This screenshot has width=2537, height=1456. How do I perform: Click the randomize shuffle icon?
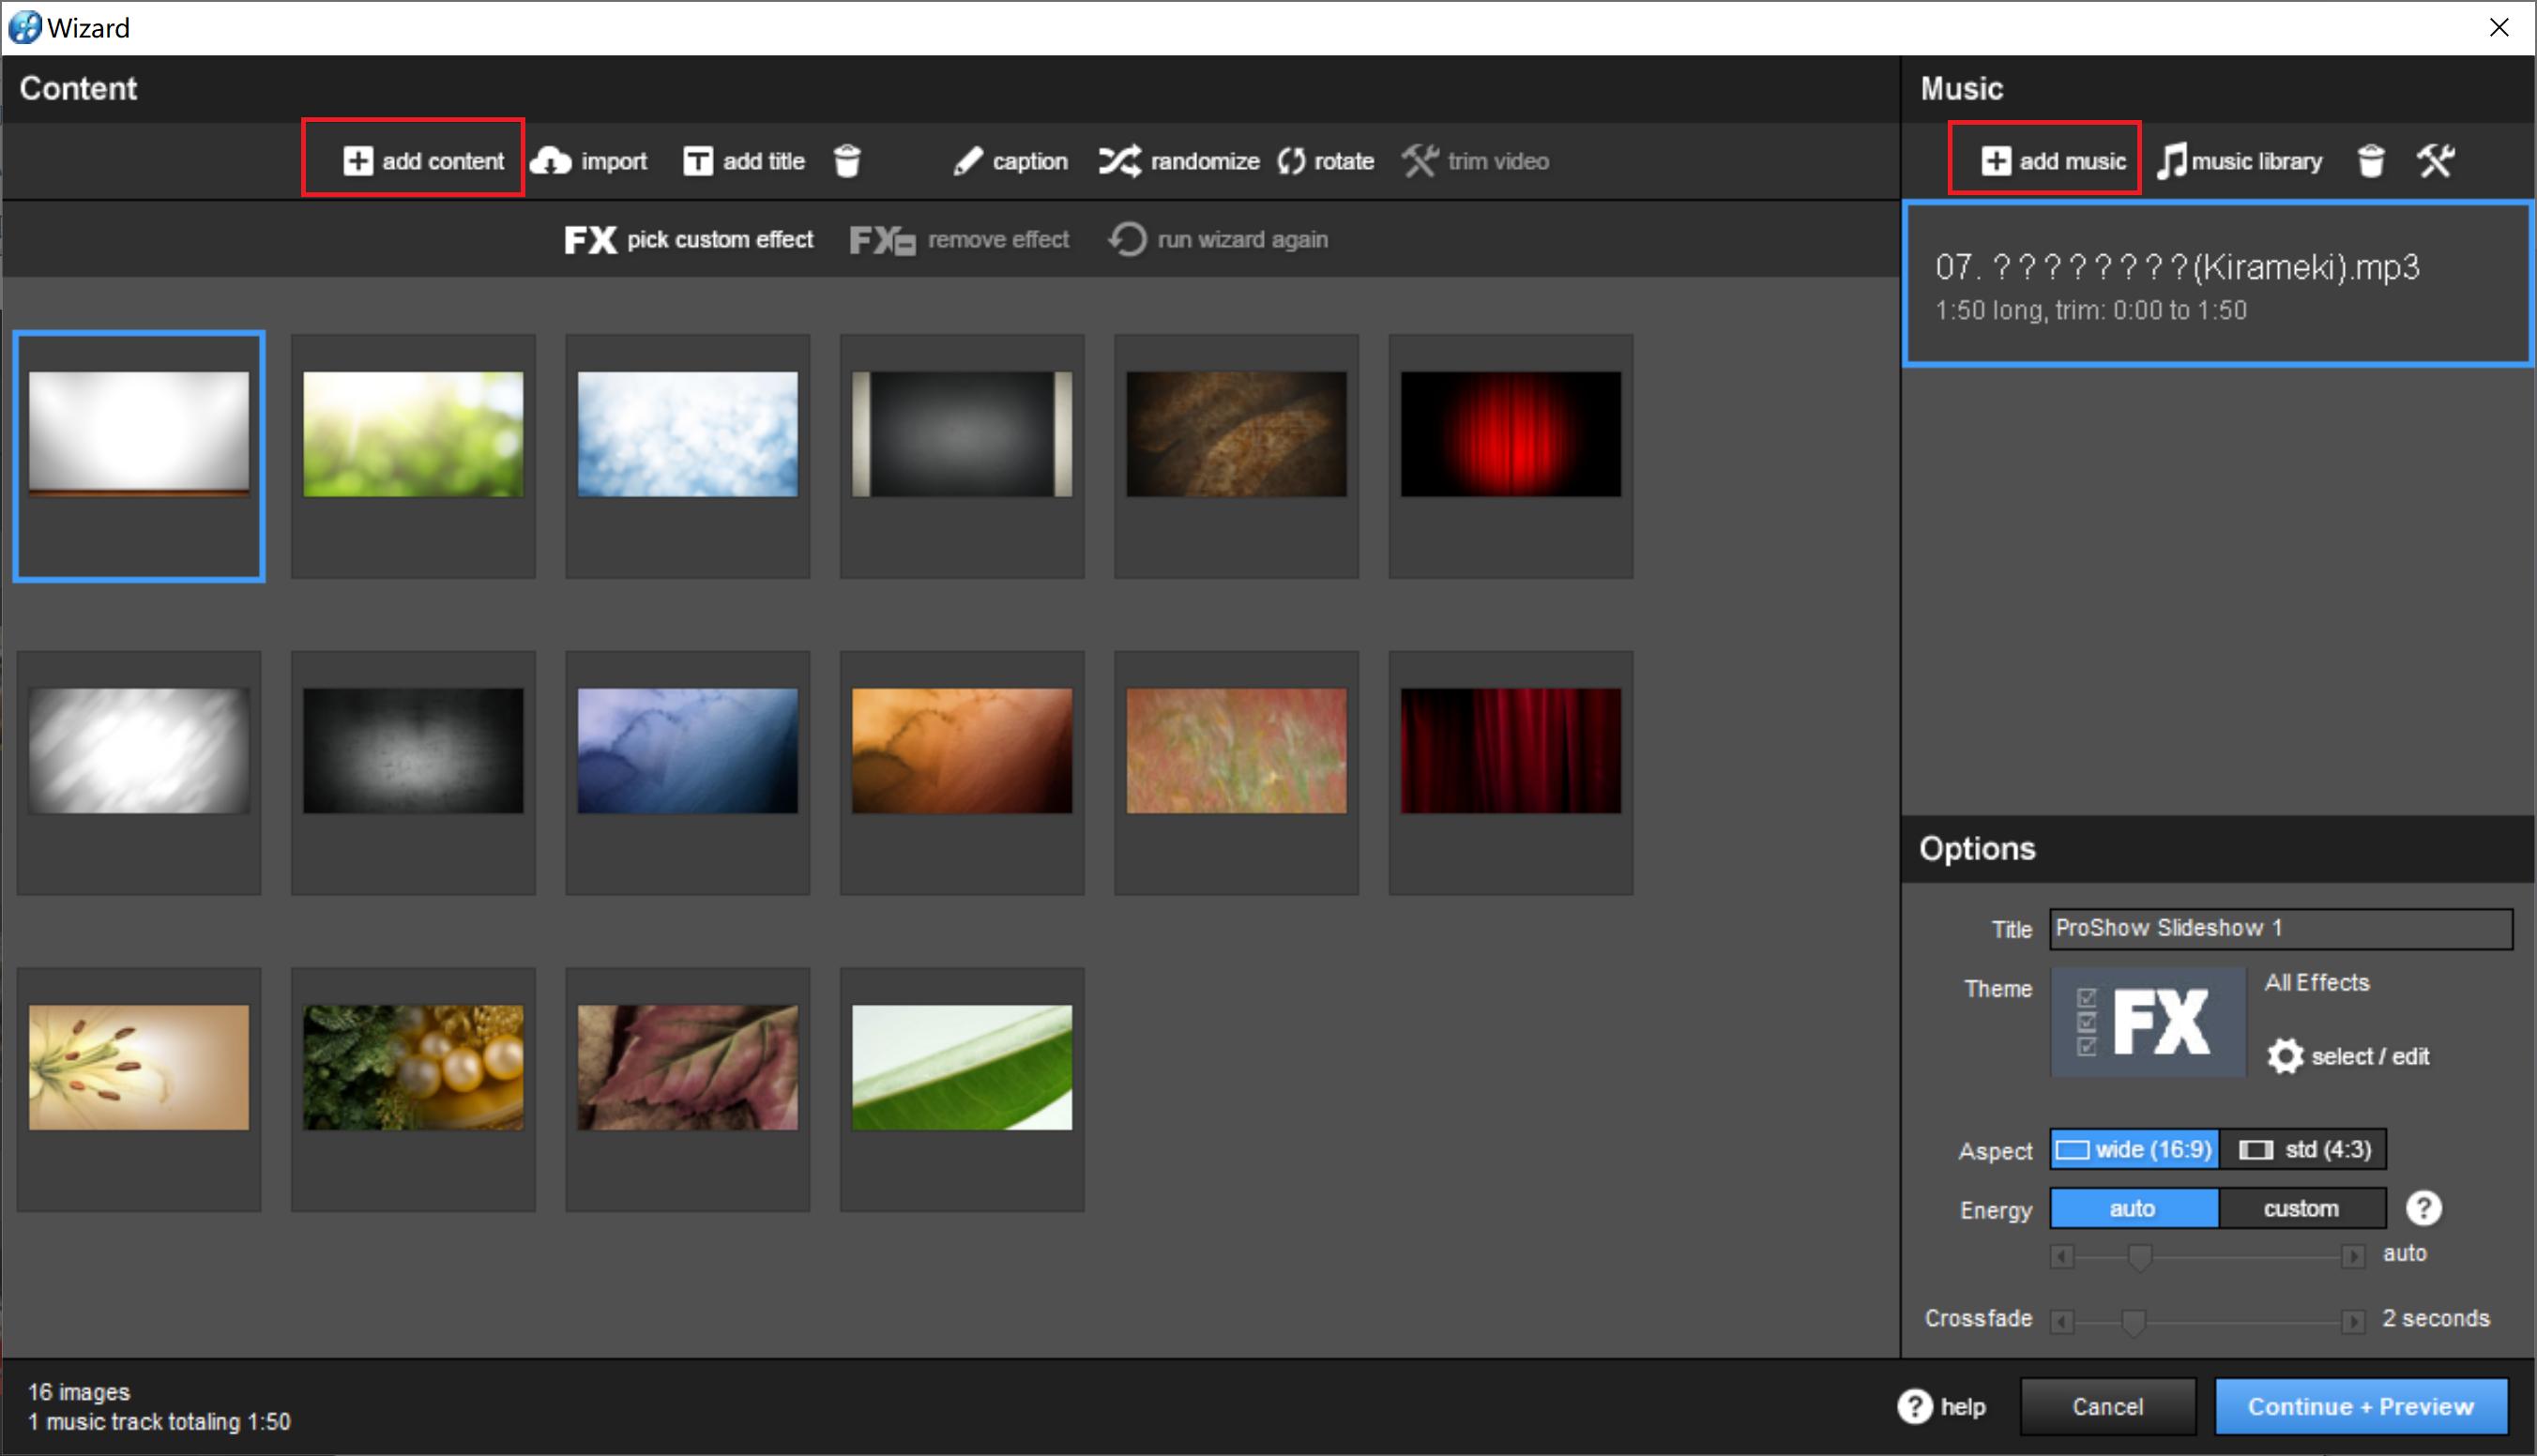tap(1120, 161)
